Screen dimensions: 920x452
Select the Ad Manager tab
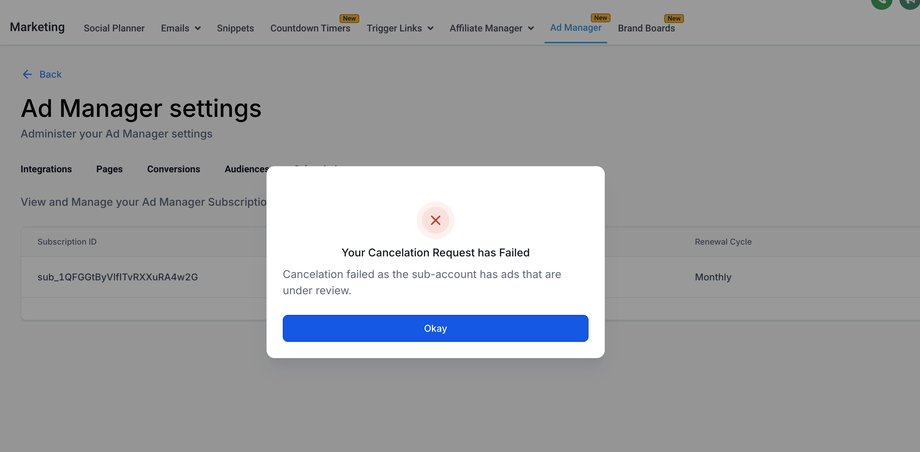575,28
